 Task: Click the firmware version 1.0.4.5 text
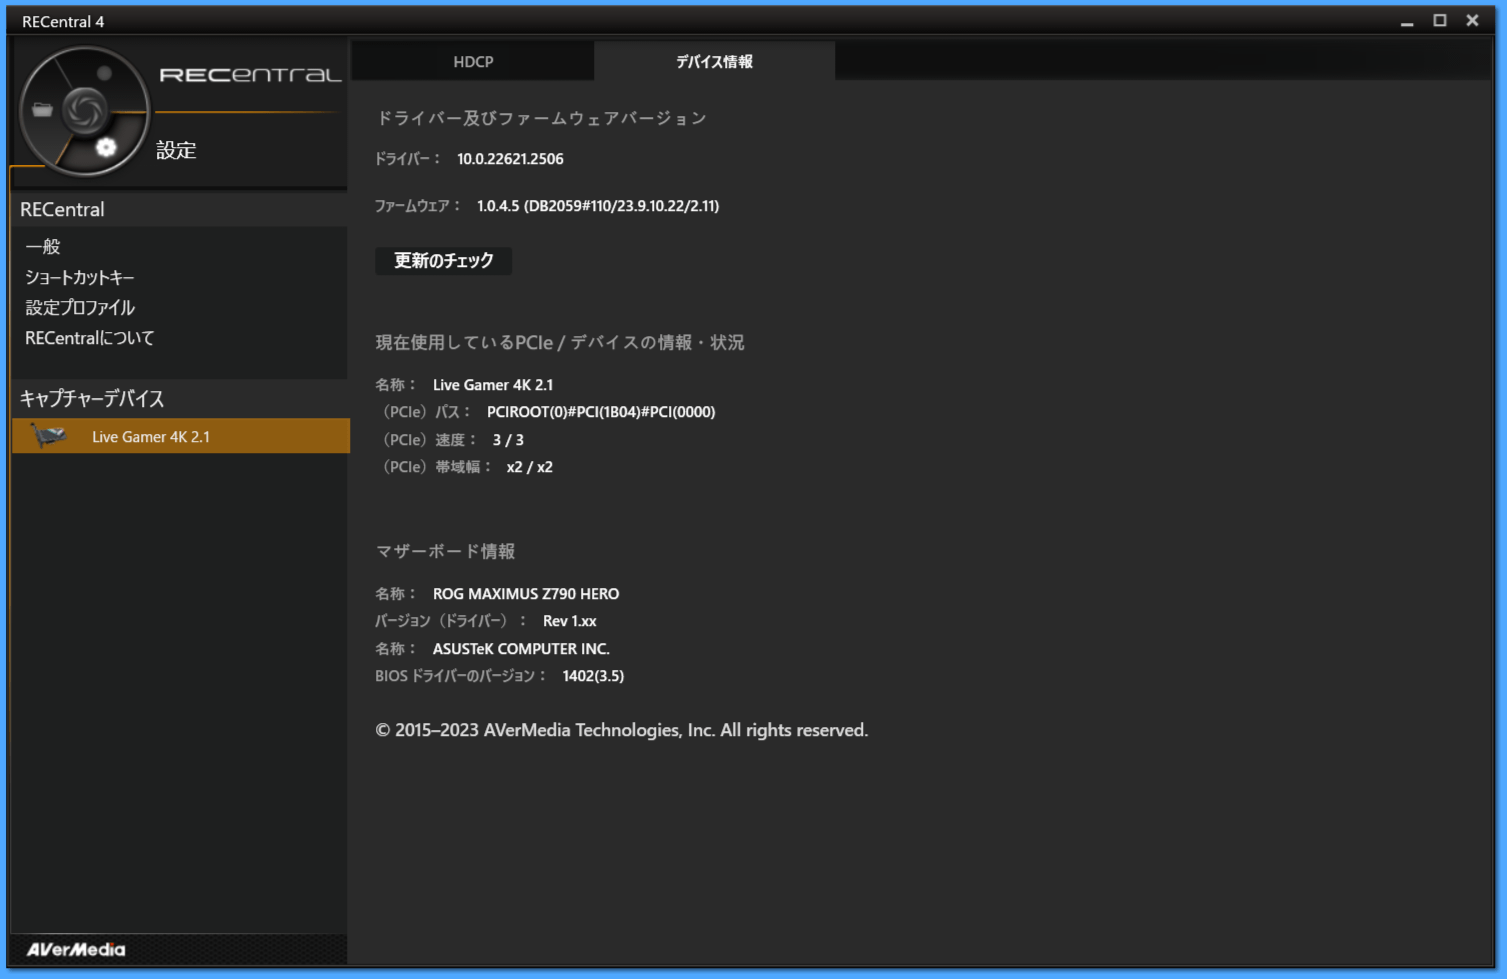pyautogui.click(x=598, y=206)
